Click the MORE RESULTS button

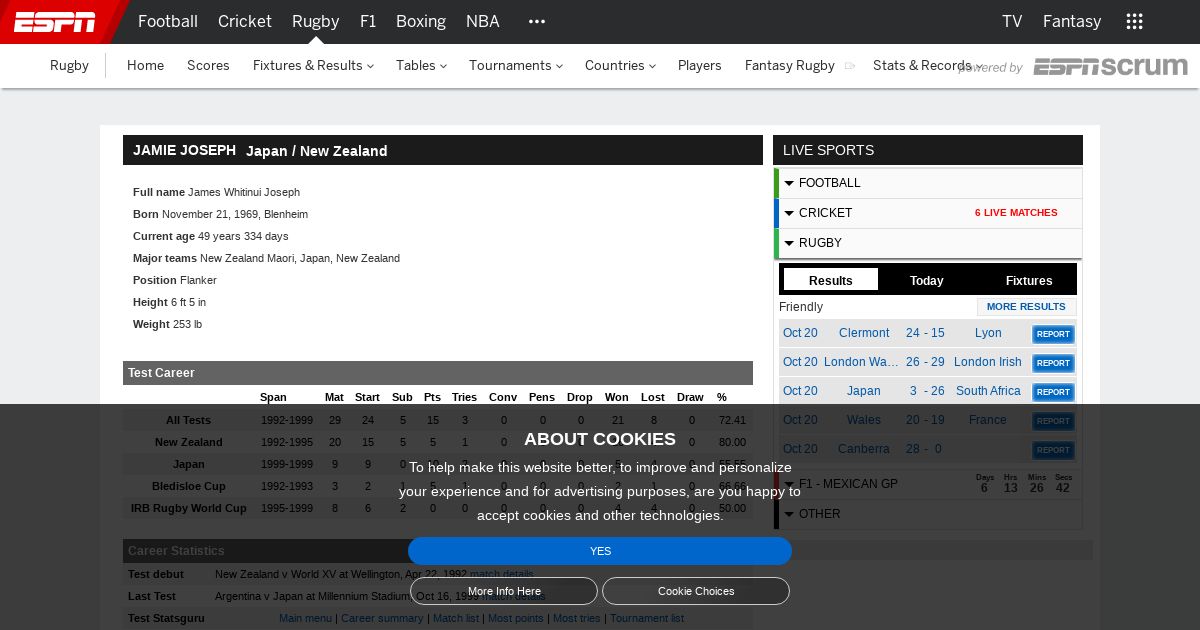[1026, 307]
